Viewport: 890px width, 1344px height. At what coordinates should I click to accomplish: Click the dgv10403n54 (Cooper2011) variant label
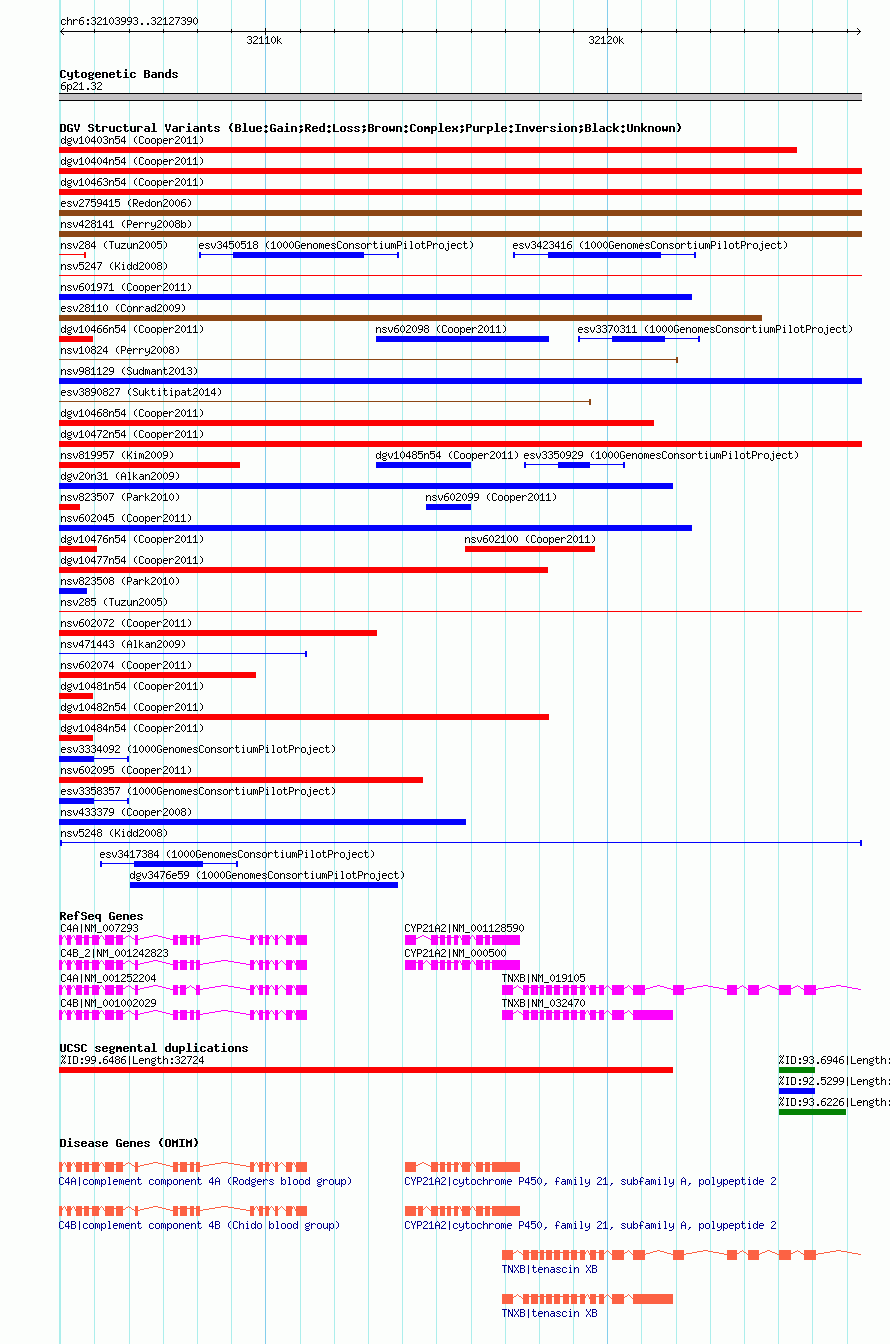(132, 140)
